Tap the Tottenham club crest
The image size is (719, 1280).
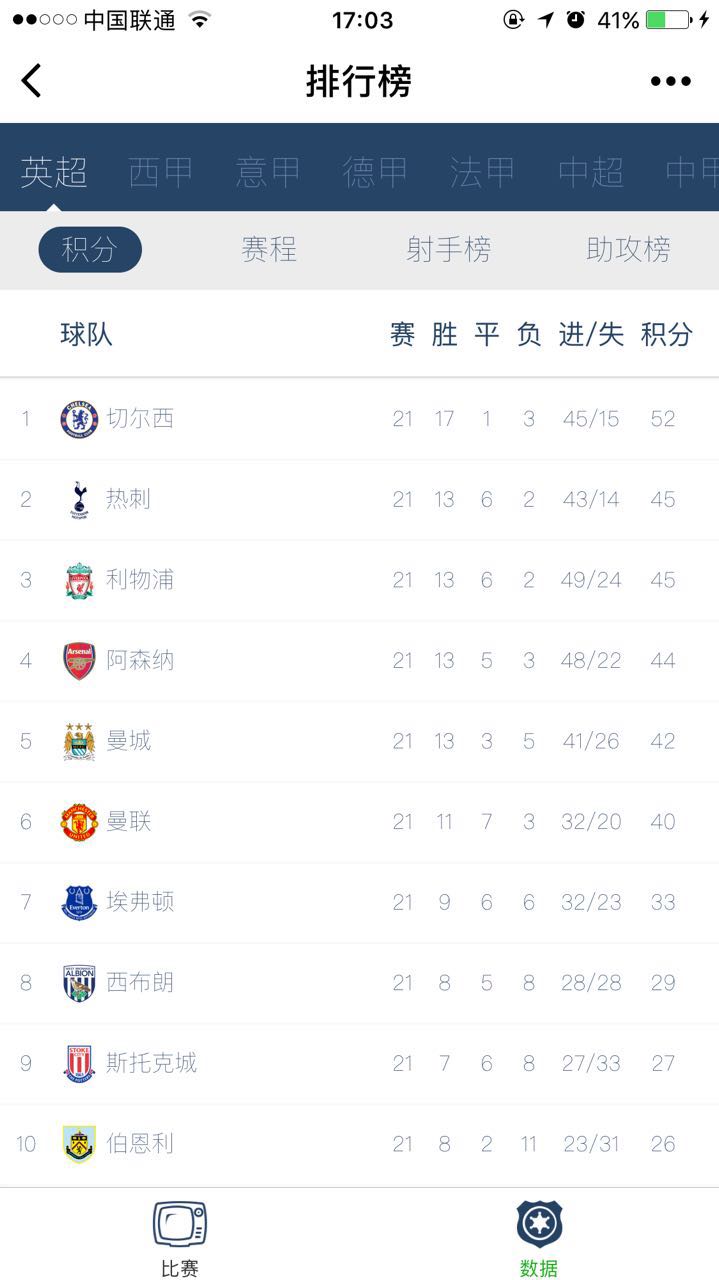(79, 500)
